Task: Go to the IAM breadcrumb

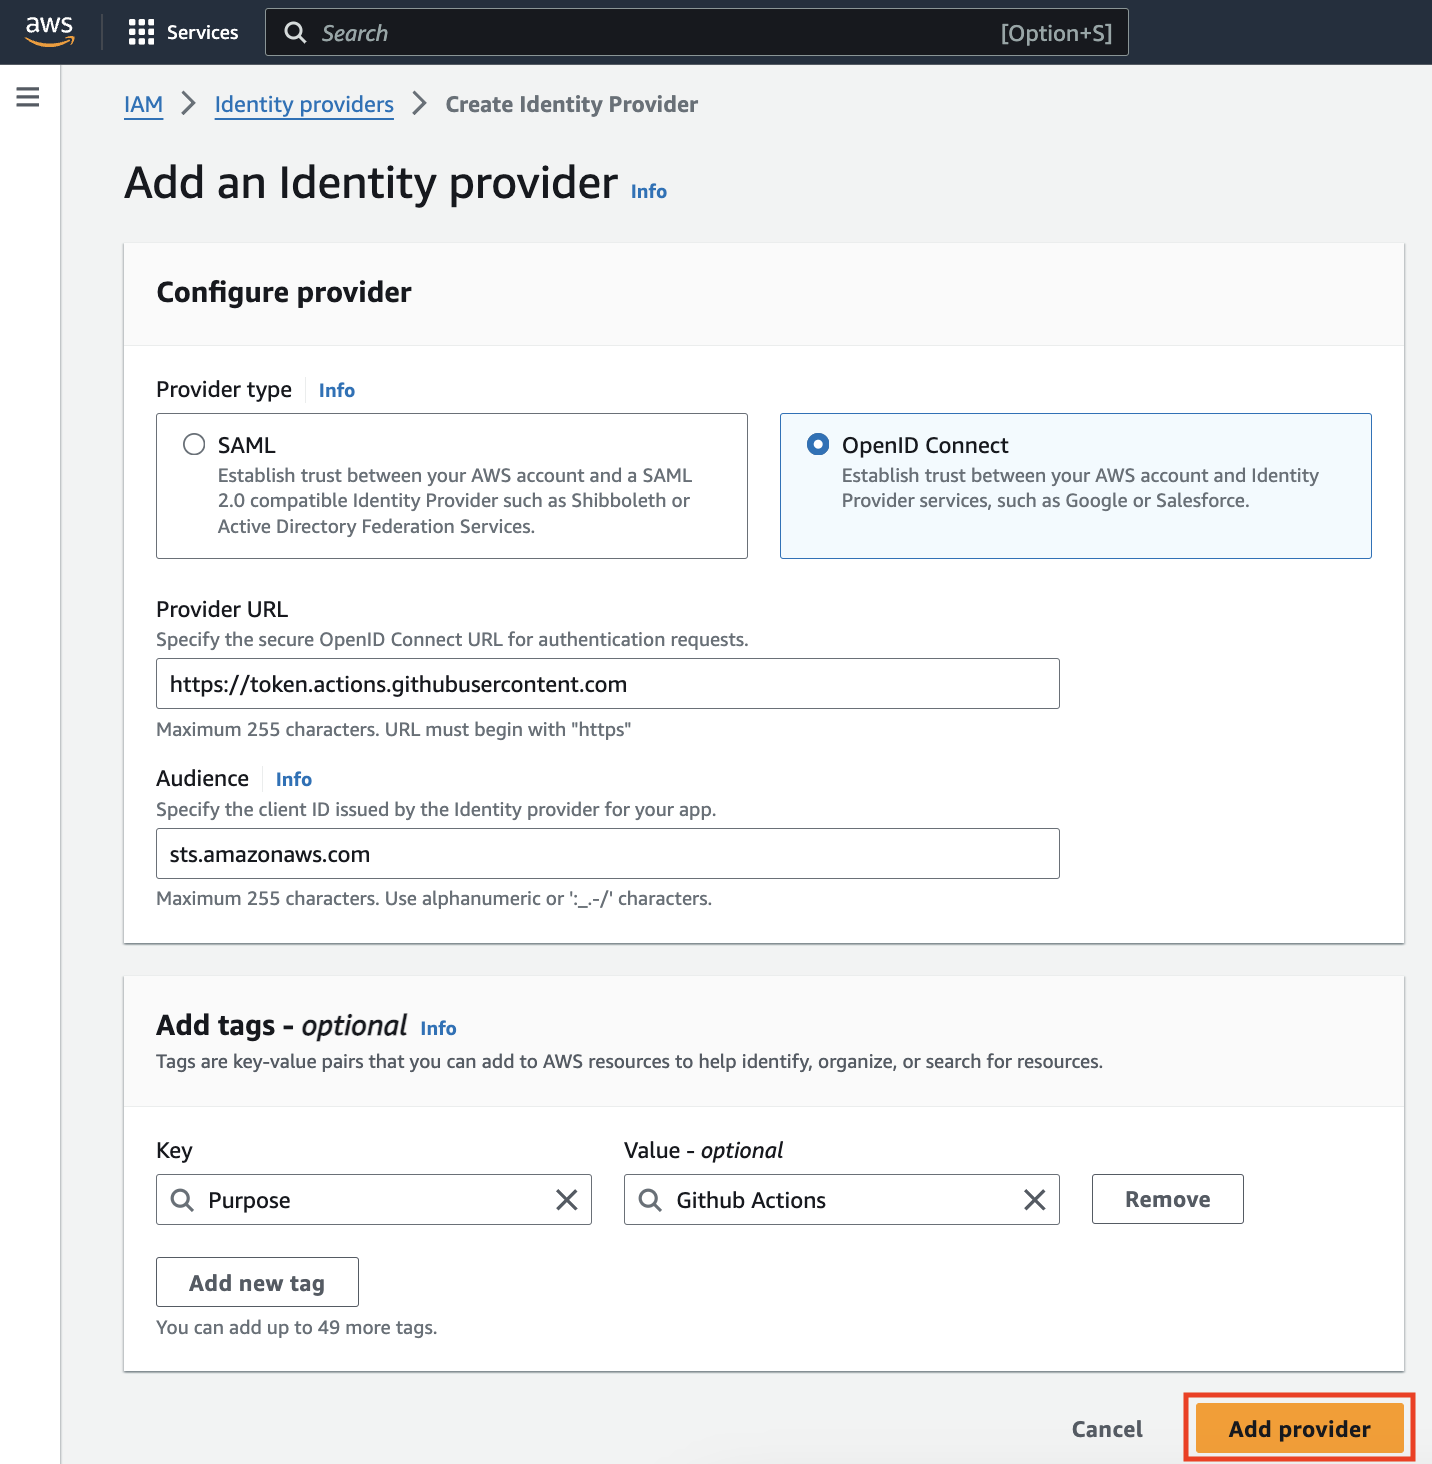Action: pyautogui.click(x=143, y=105)
